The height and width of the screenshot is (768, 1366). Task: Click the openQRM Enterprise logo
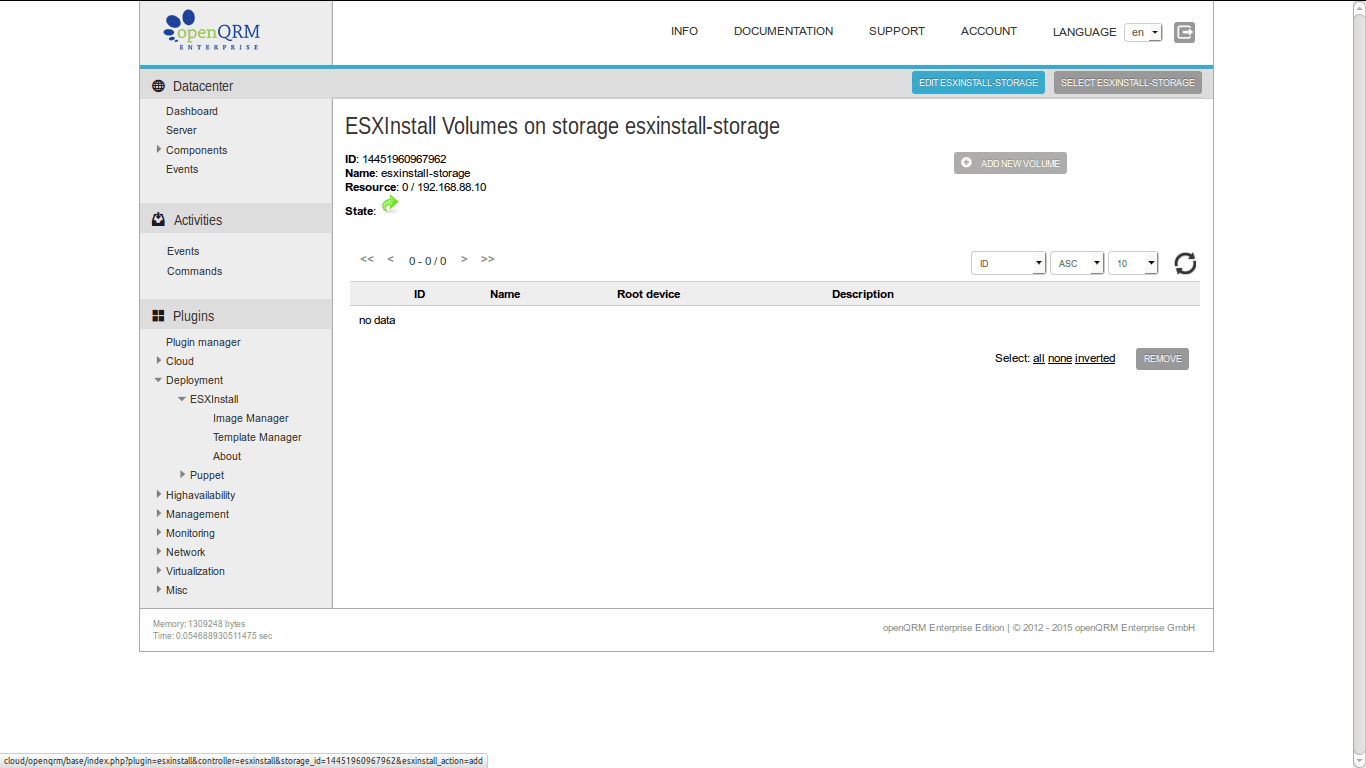(212, 31)
